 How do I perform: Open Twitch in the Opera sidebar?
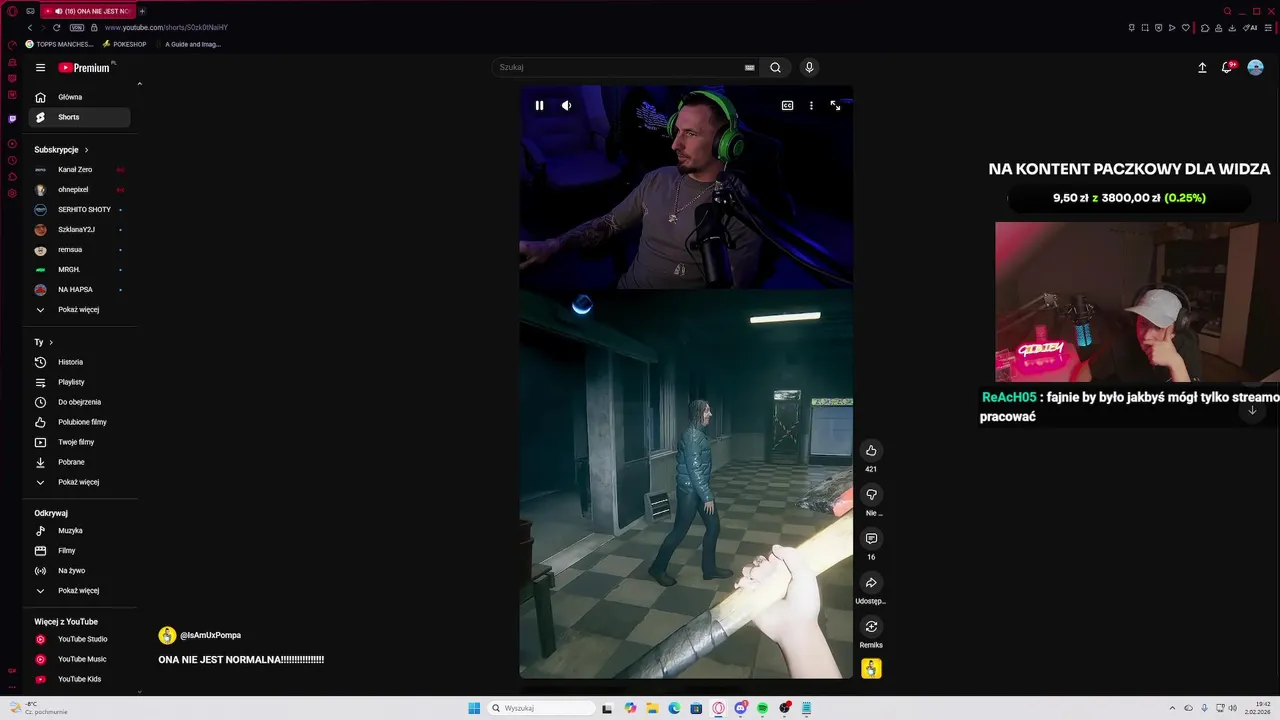click(12, 119)
